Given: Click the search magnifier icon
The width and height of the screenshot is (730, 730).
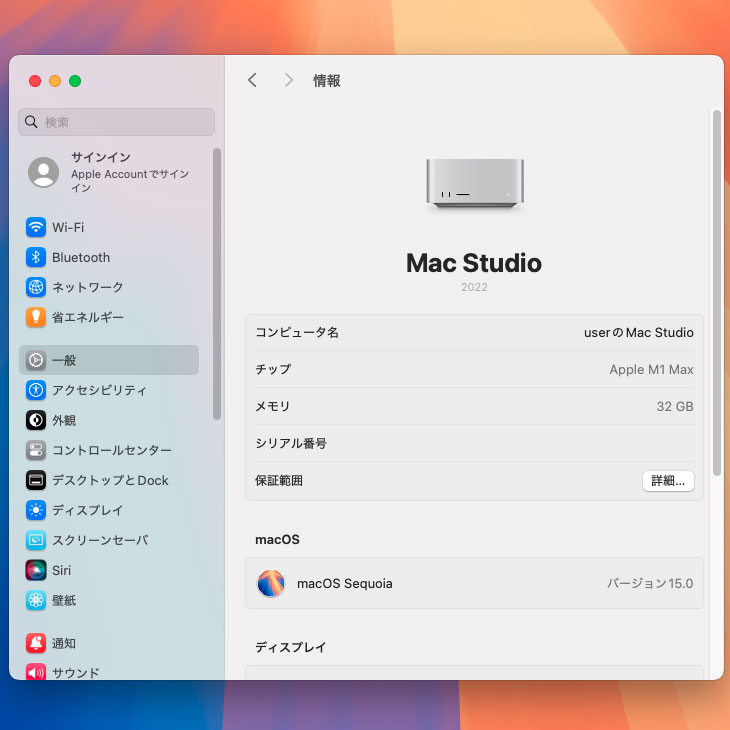Looking at the screenshot, I should click(x=31, y=122).
